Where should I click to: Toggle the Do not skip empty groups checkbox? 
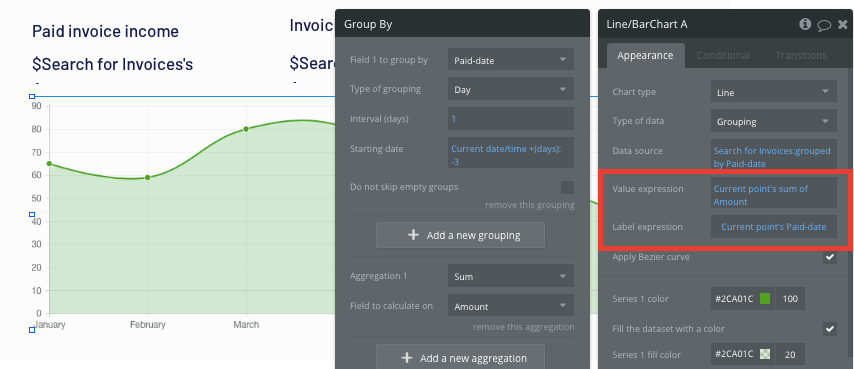click(x=568, y=187)
